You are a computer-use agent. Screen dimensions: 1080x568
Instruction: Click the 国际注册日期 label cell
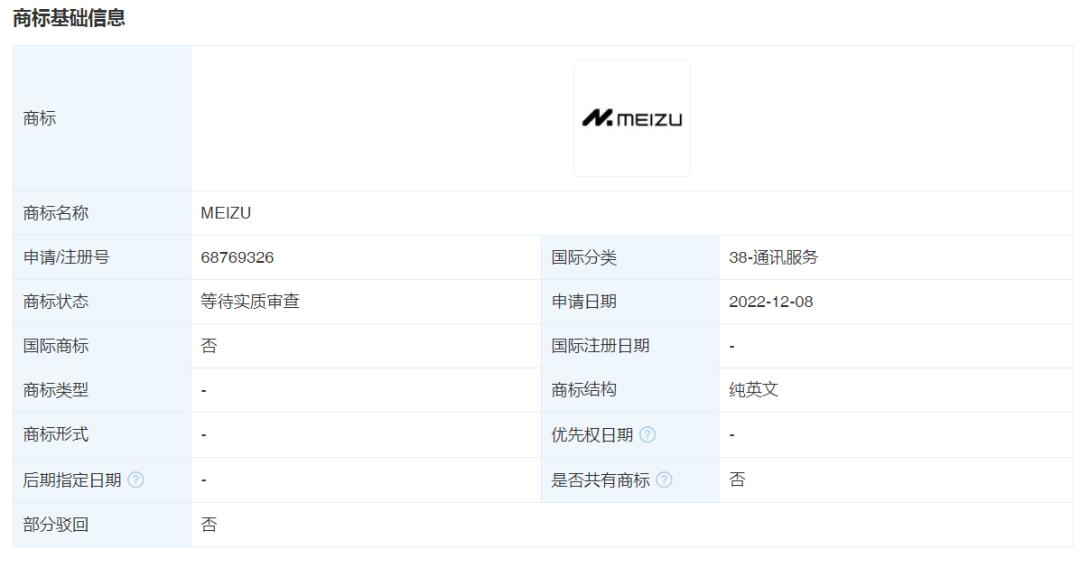click(630, 346)
